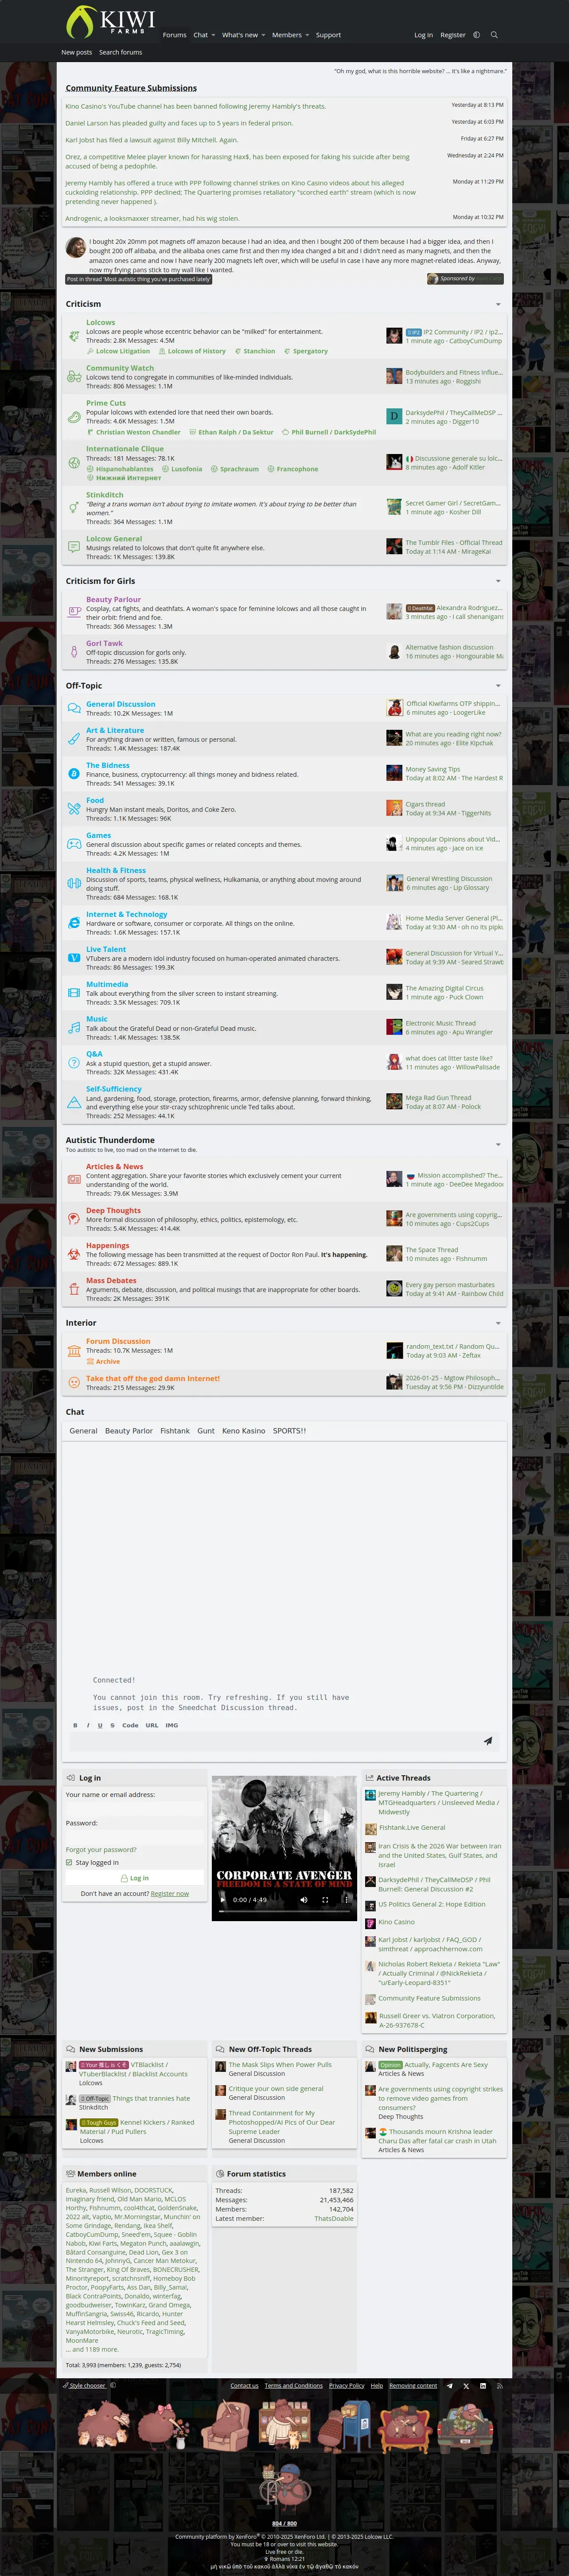Open the X social link in footer
The height and width of the screenshot is (2576, 569).
(466, 2386)
